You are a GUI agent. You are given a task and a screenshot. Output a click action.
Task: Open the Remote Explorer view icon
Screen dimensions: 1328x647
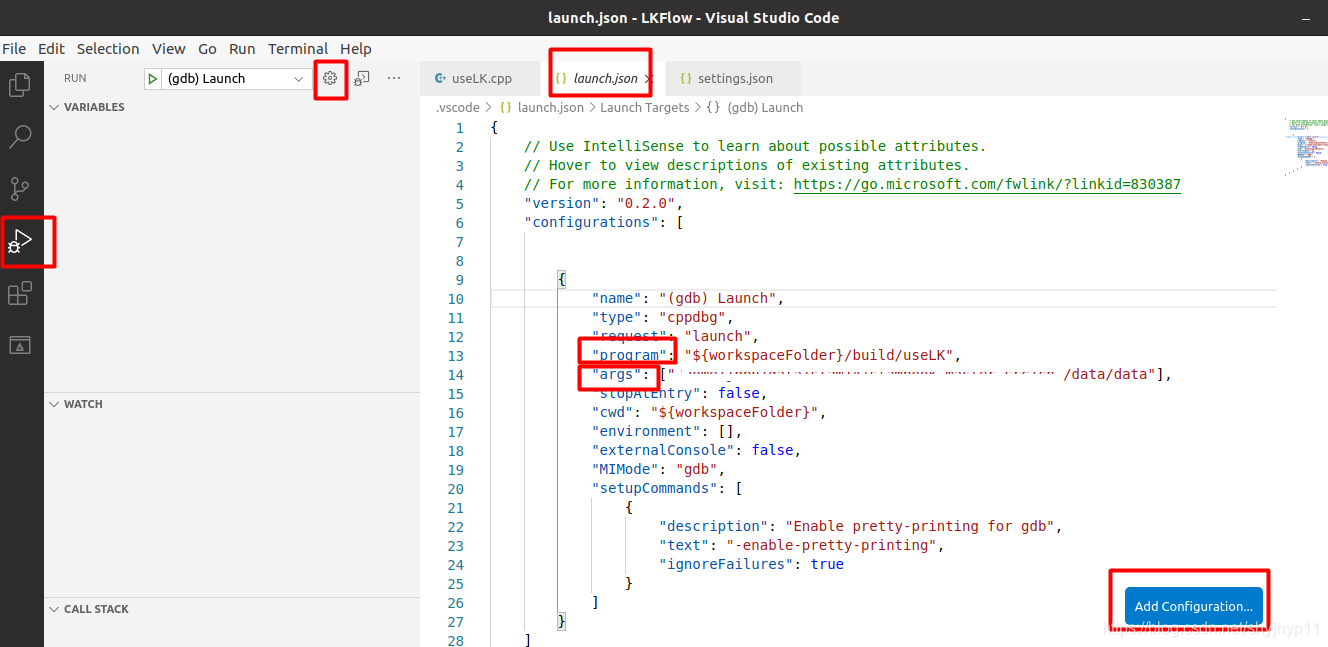coord(20,345)
